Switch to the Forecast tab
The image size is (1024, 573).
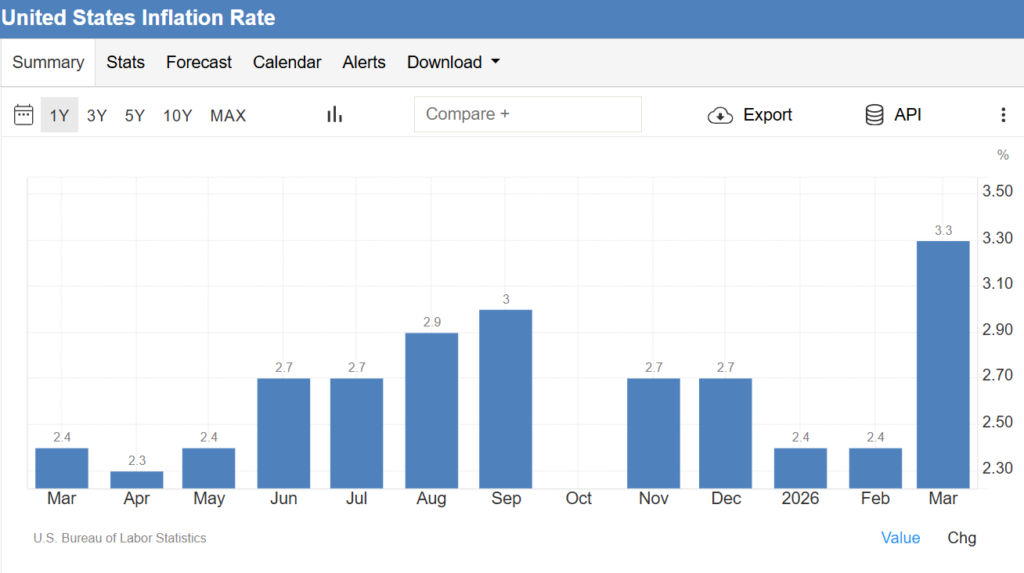tap(199, 62)
